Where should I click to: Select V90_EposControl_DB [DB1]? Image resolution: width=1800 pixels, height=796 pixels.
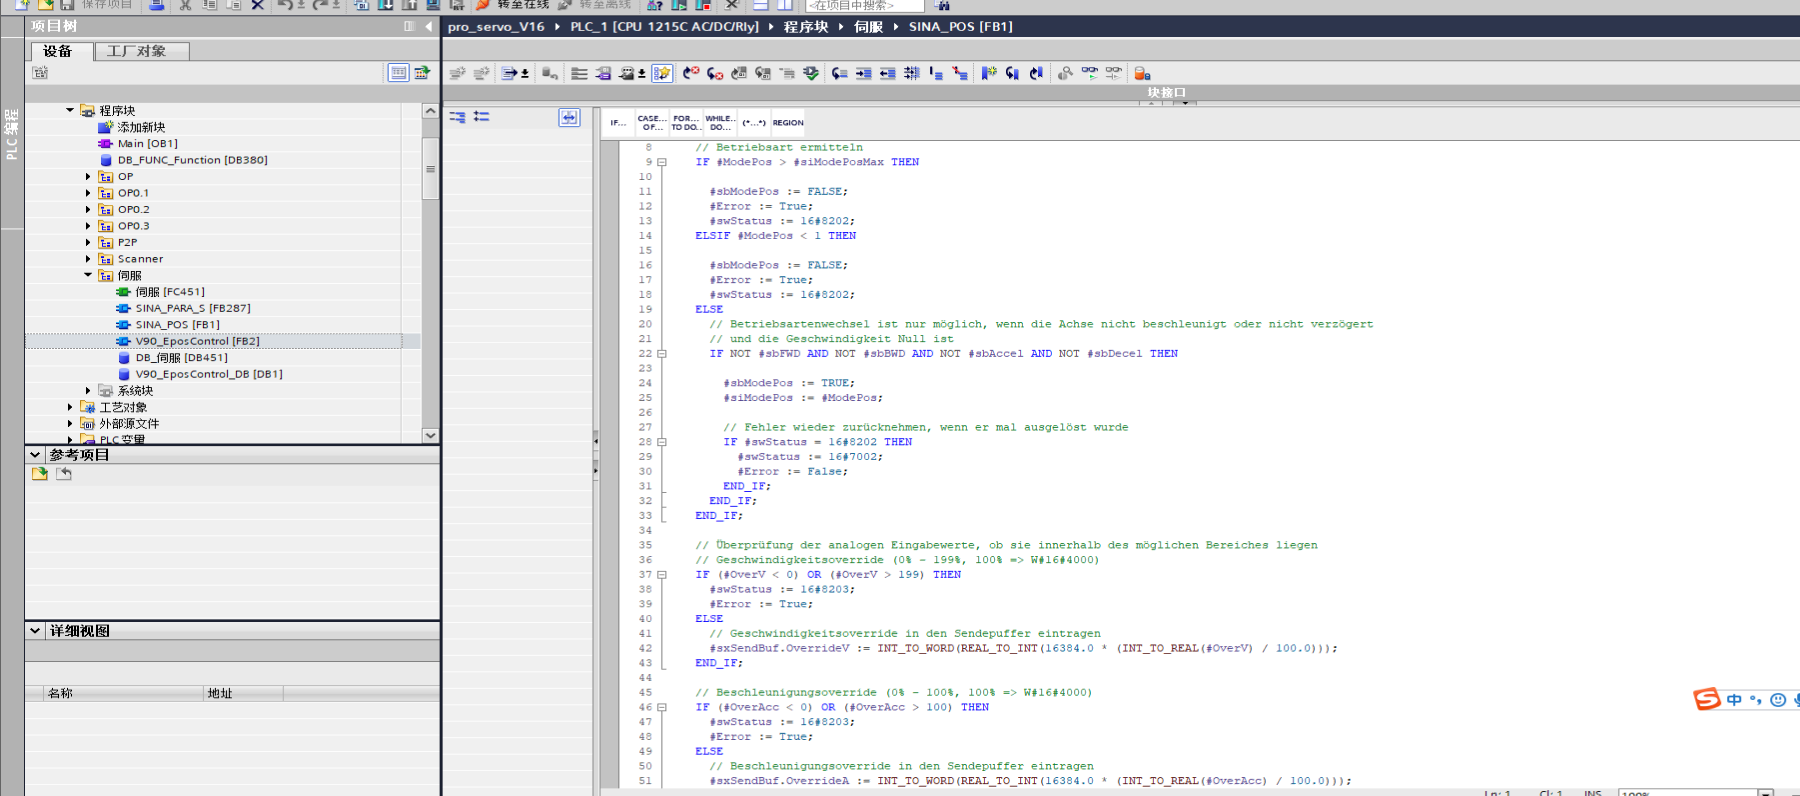pos(209,374)
